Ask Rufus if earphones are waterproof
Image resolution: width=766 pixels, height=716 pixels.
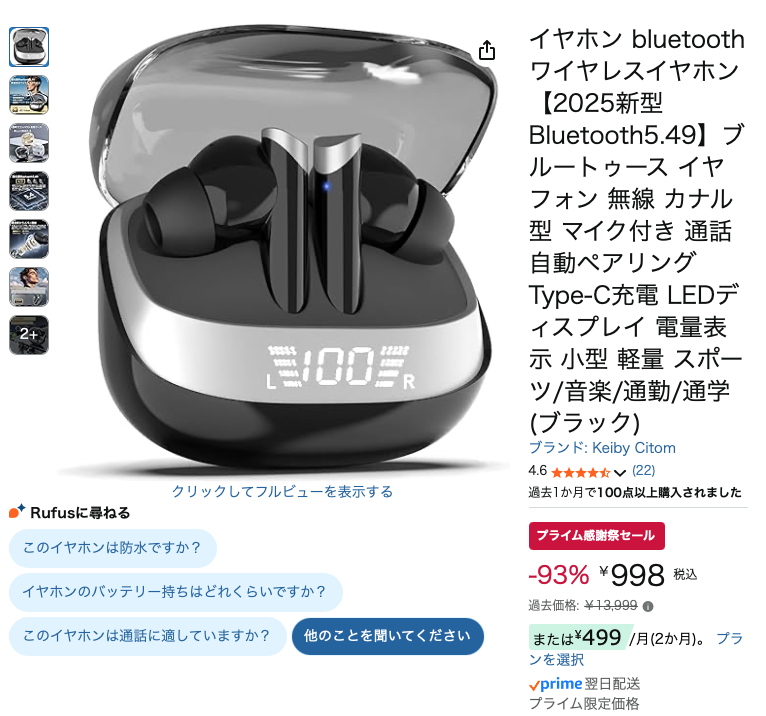pos(113,548)
